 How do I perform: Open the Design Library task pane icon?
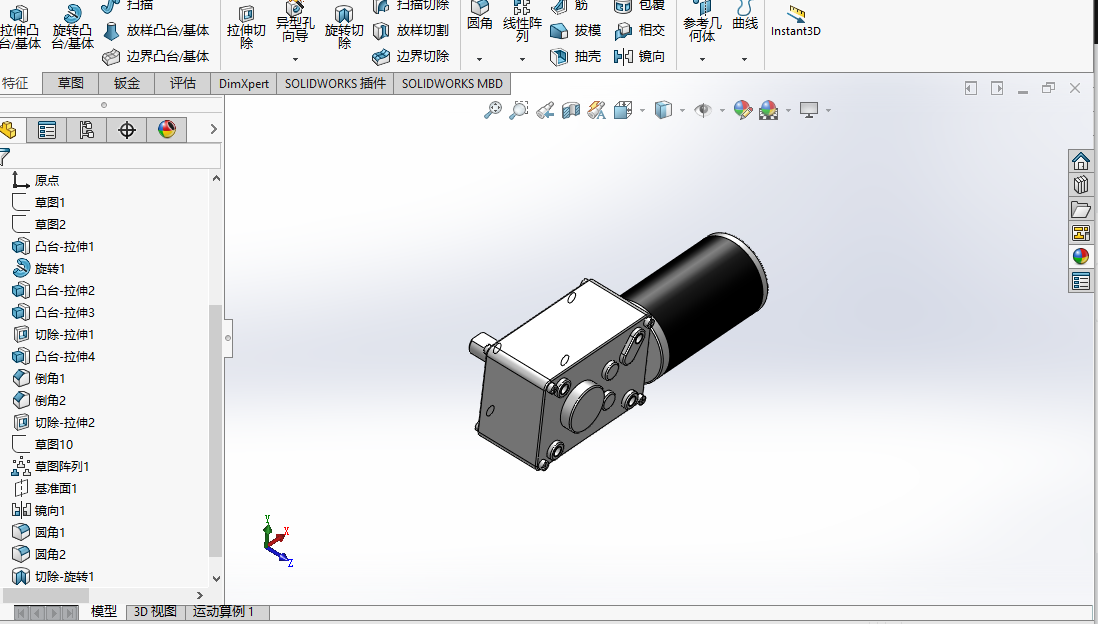click(x=1080, y=184)
